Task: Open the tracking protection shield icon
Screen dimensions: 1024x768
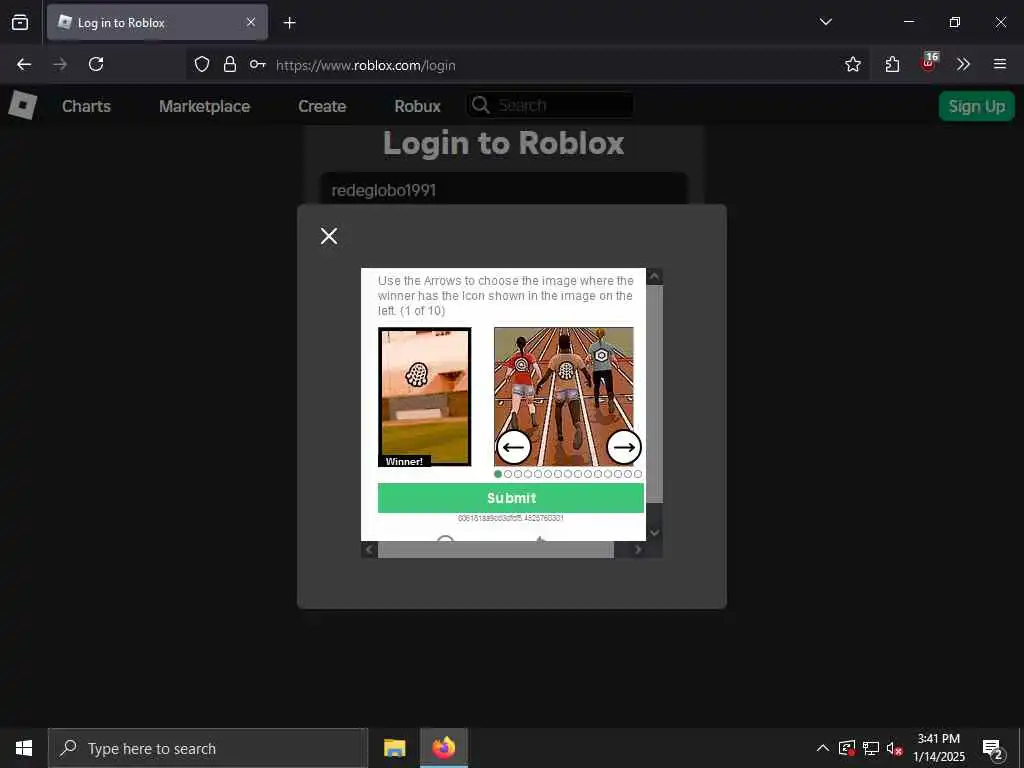Action: pyautogui.click(x=202, y=64)
